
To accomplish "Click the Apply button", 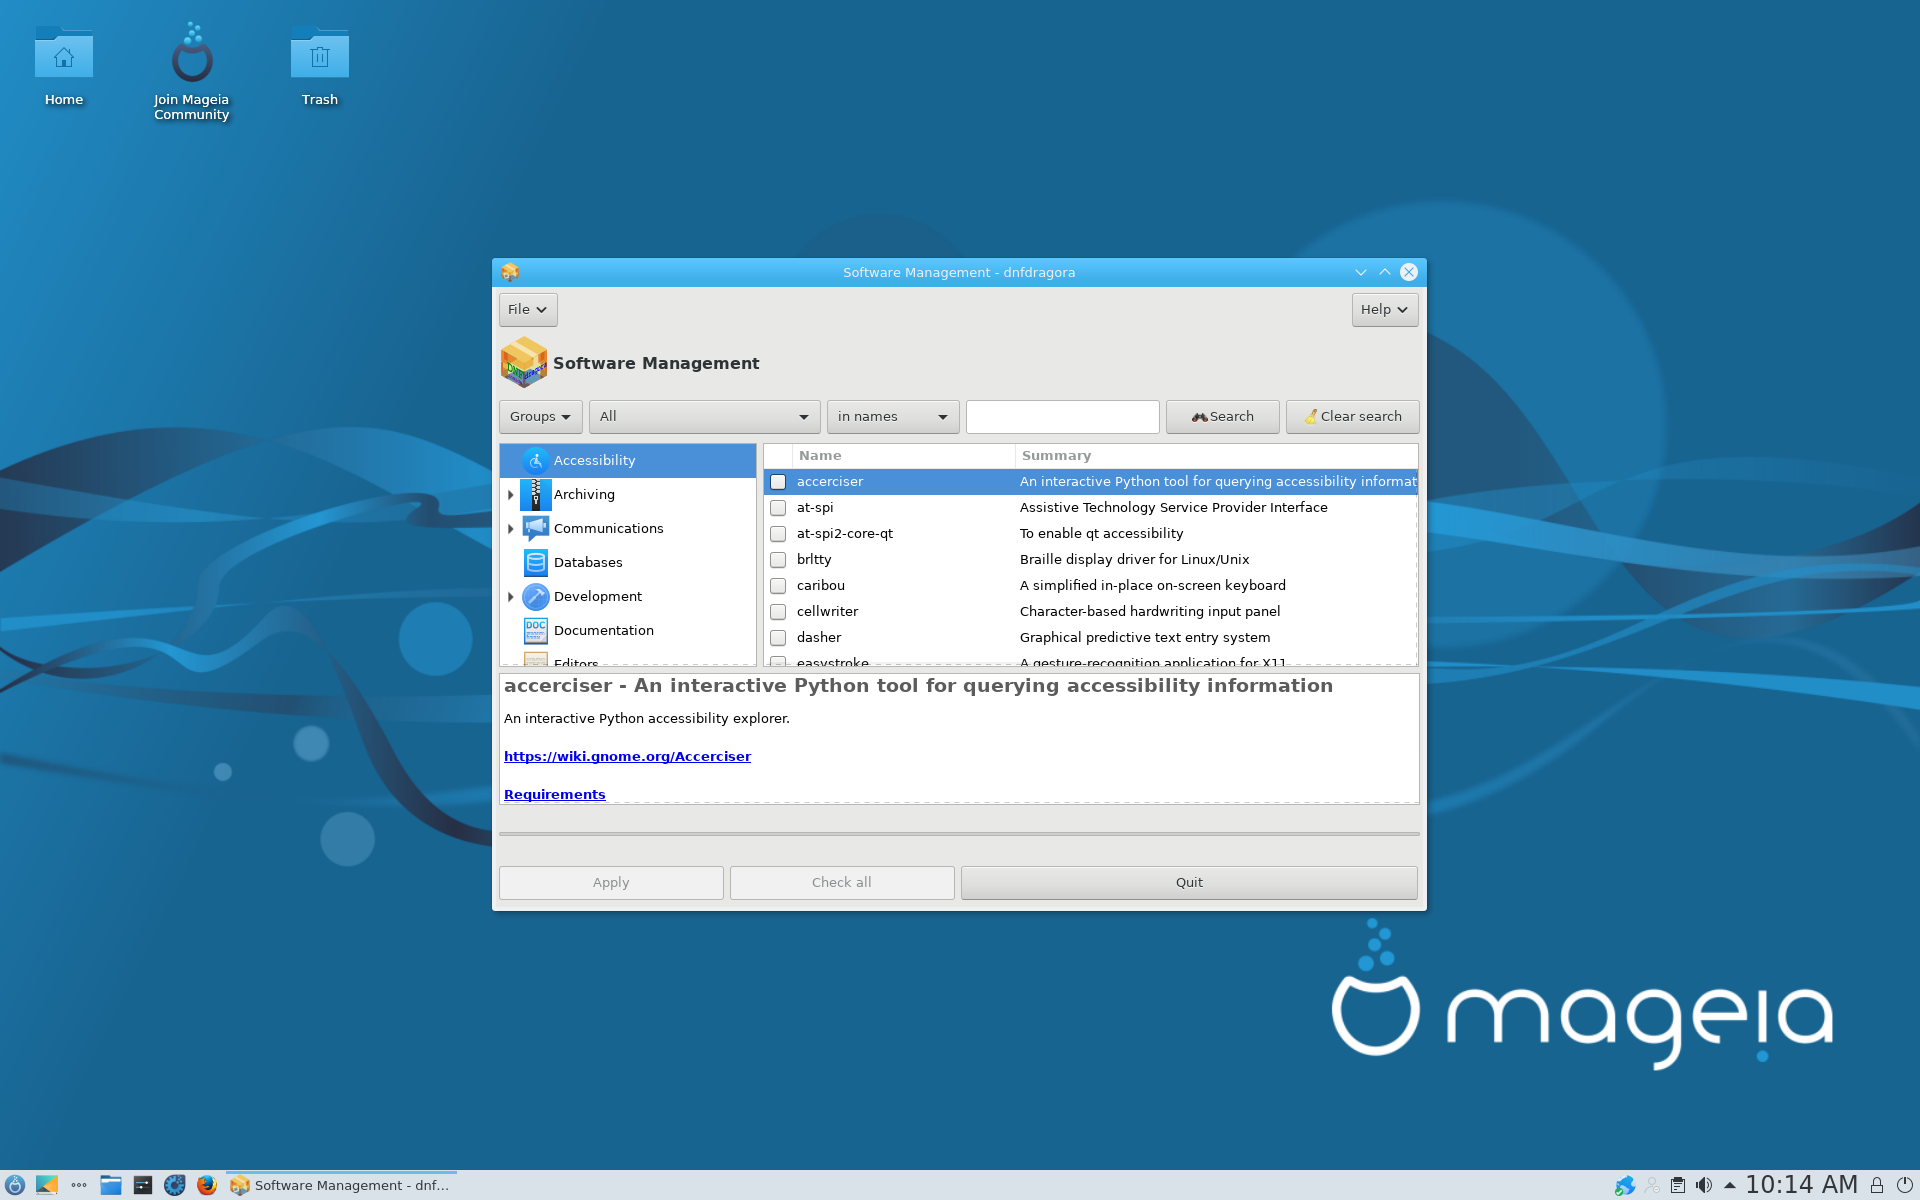I will tap(611, 883).
